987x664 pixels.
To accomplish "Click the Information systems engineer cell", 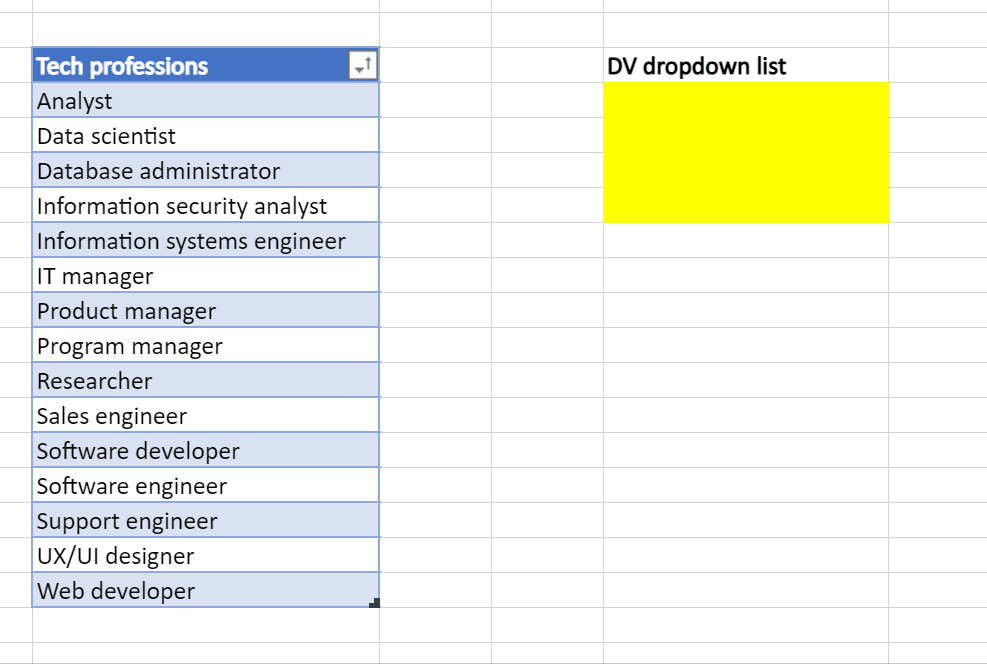I will coord(205,241).
